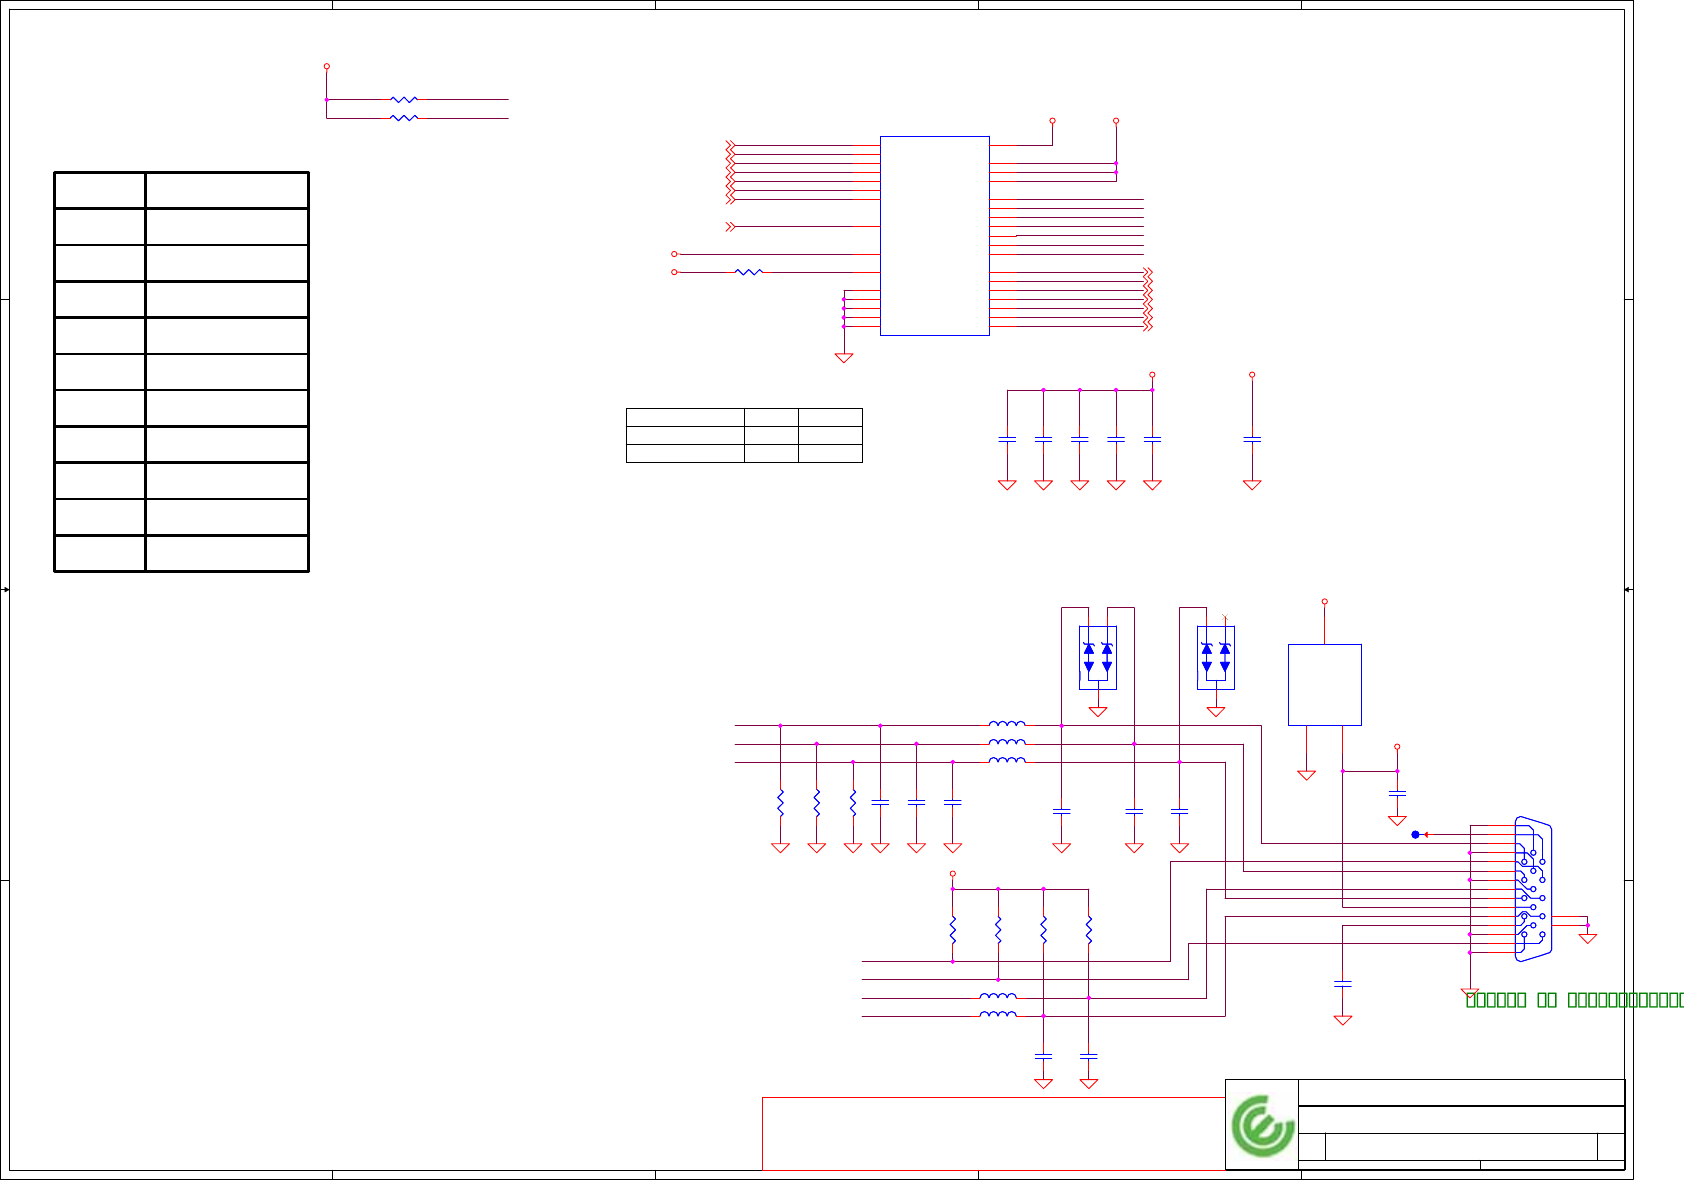The height and width of the screenshot is (1180, 1684).
Task: Select the power port above the five-capacitor bank
Action: [x=1153, y=375]
